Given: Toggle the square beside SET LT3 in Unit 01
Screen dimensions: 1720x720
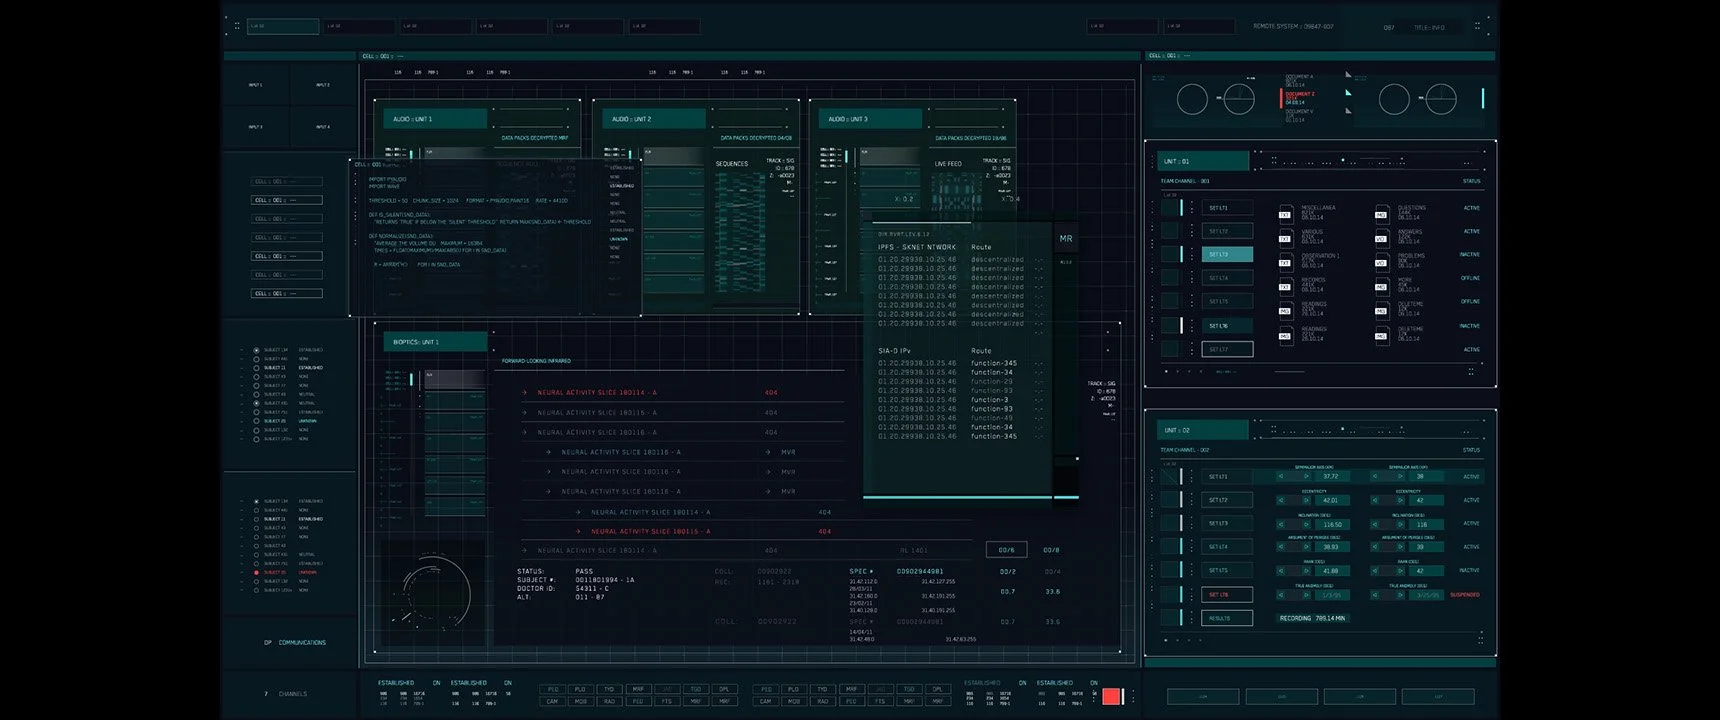Looking at the screenshot, I should [1169, 255].
